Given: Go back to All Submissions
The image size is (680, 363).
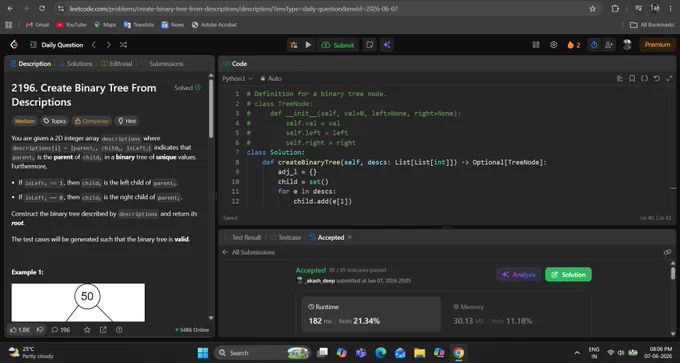Looking at the screenshot, I should (x=248, y=252).
